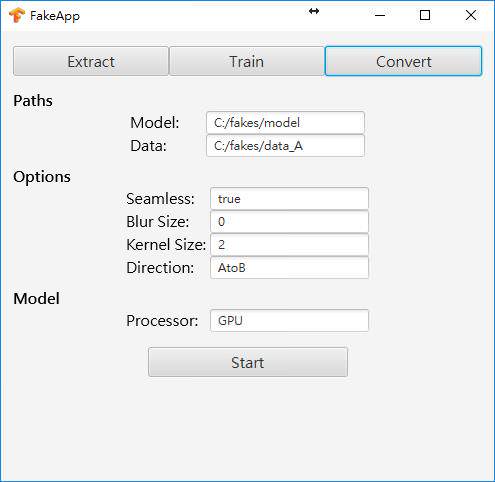
Task: Select the Blur Size input box
Action: pos(289,222)
